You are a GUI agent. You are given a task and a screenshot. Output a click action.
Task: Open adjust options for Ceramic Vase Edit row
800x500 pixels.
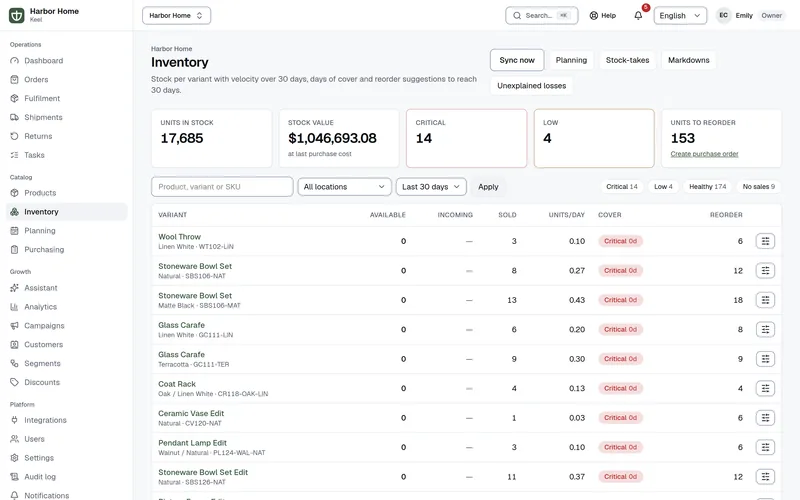pos(765,418)
